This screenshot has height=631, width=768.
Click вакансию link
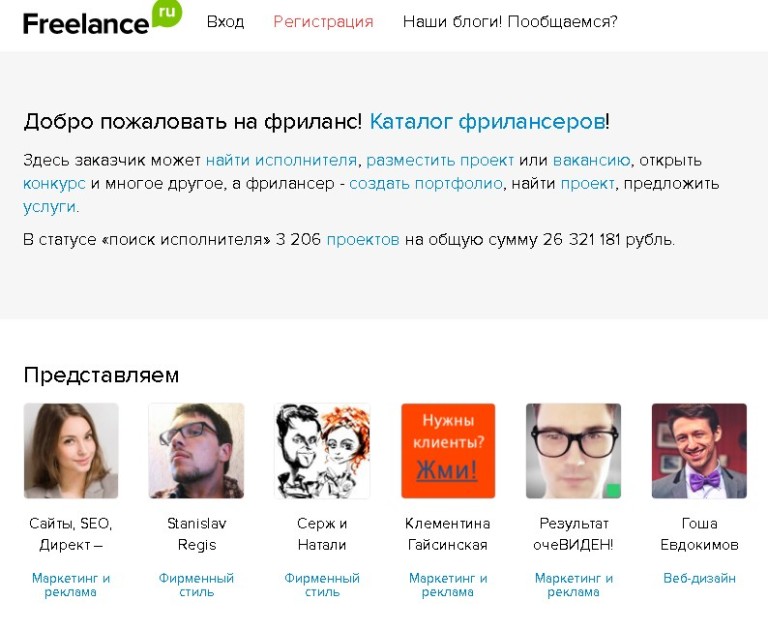(x=591, y=160)
